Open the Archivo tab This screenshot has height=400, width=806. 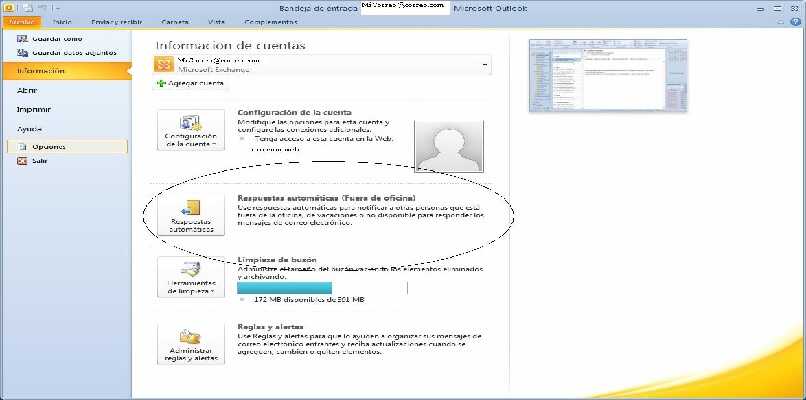(x=21, y=22)
